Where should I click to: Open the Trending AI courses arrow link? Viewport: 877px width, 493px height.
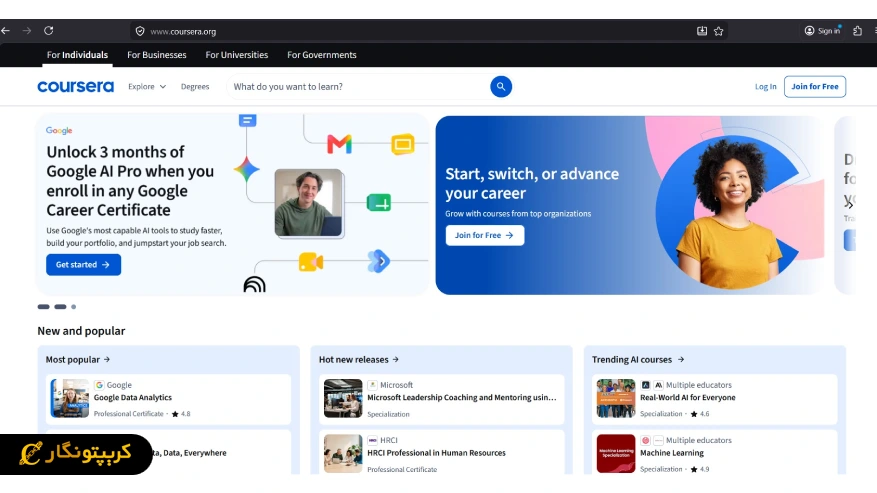[638, 360]
